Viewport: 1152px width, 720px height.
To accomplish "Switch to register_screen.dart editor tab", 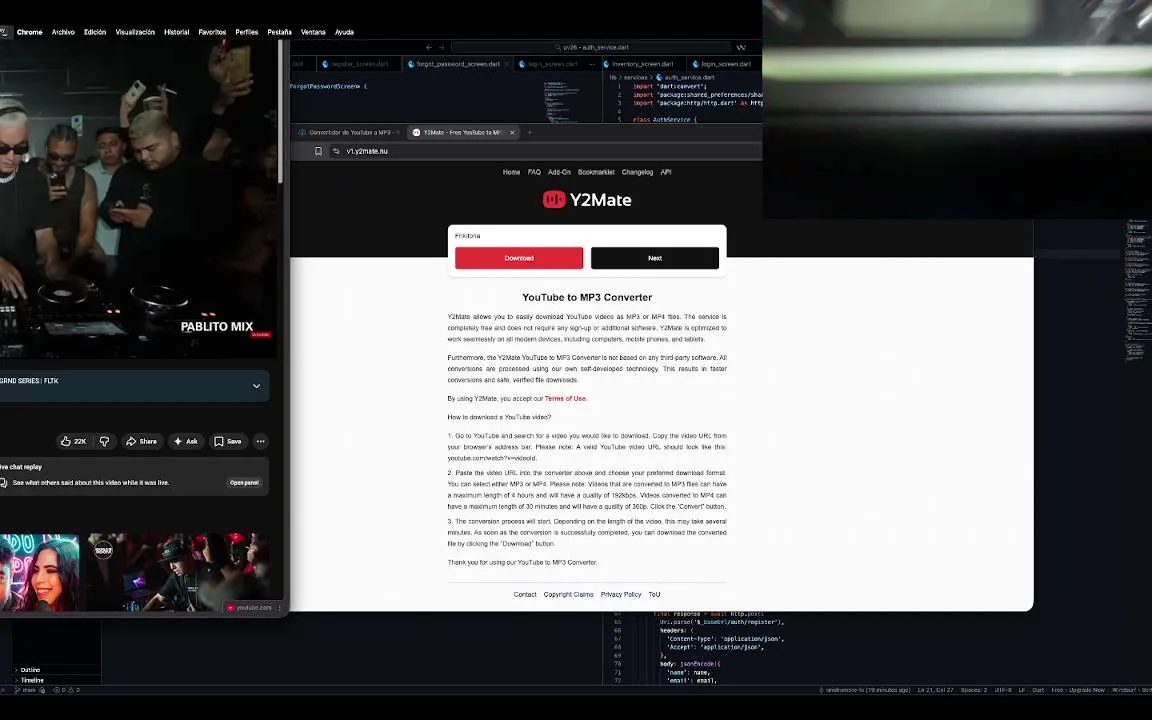I will (359, 64).
